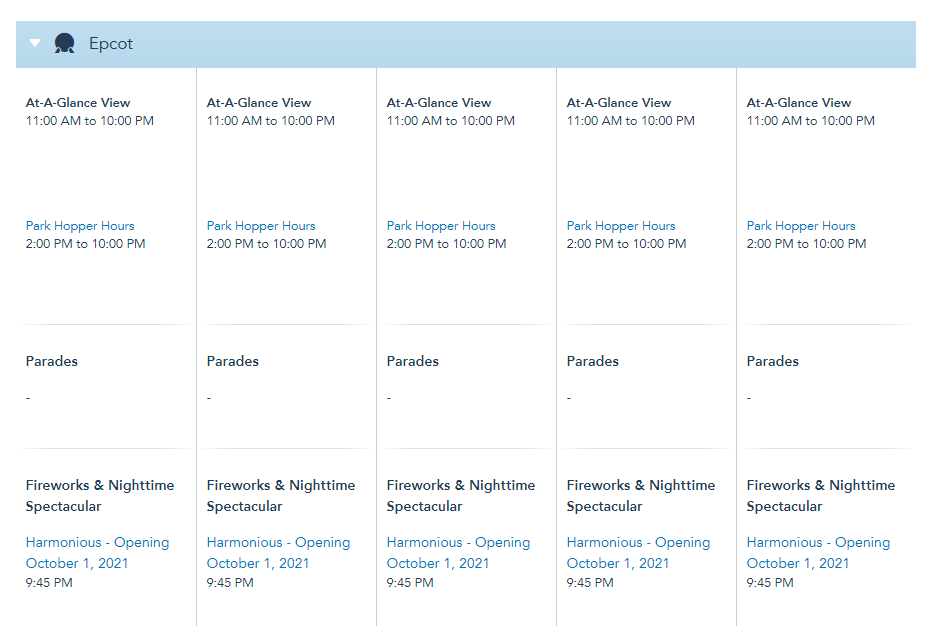Open Harmonious Opening link in third column
Screen dimensions: 932x626
pos(458,552)
